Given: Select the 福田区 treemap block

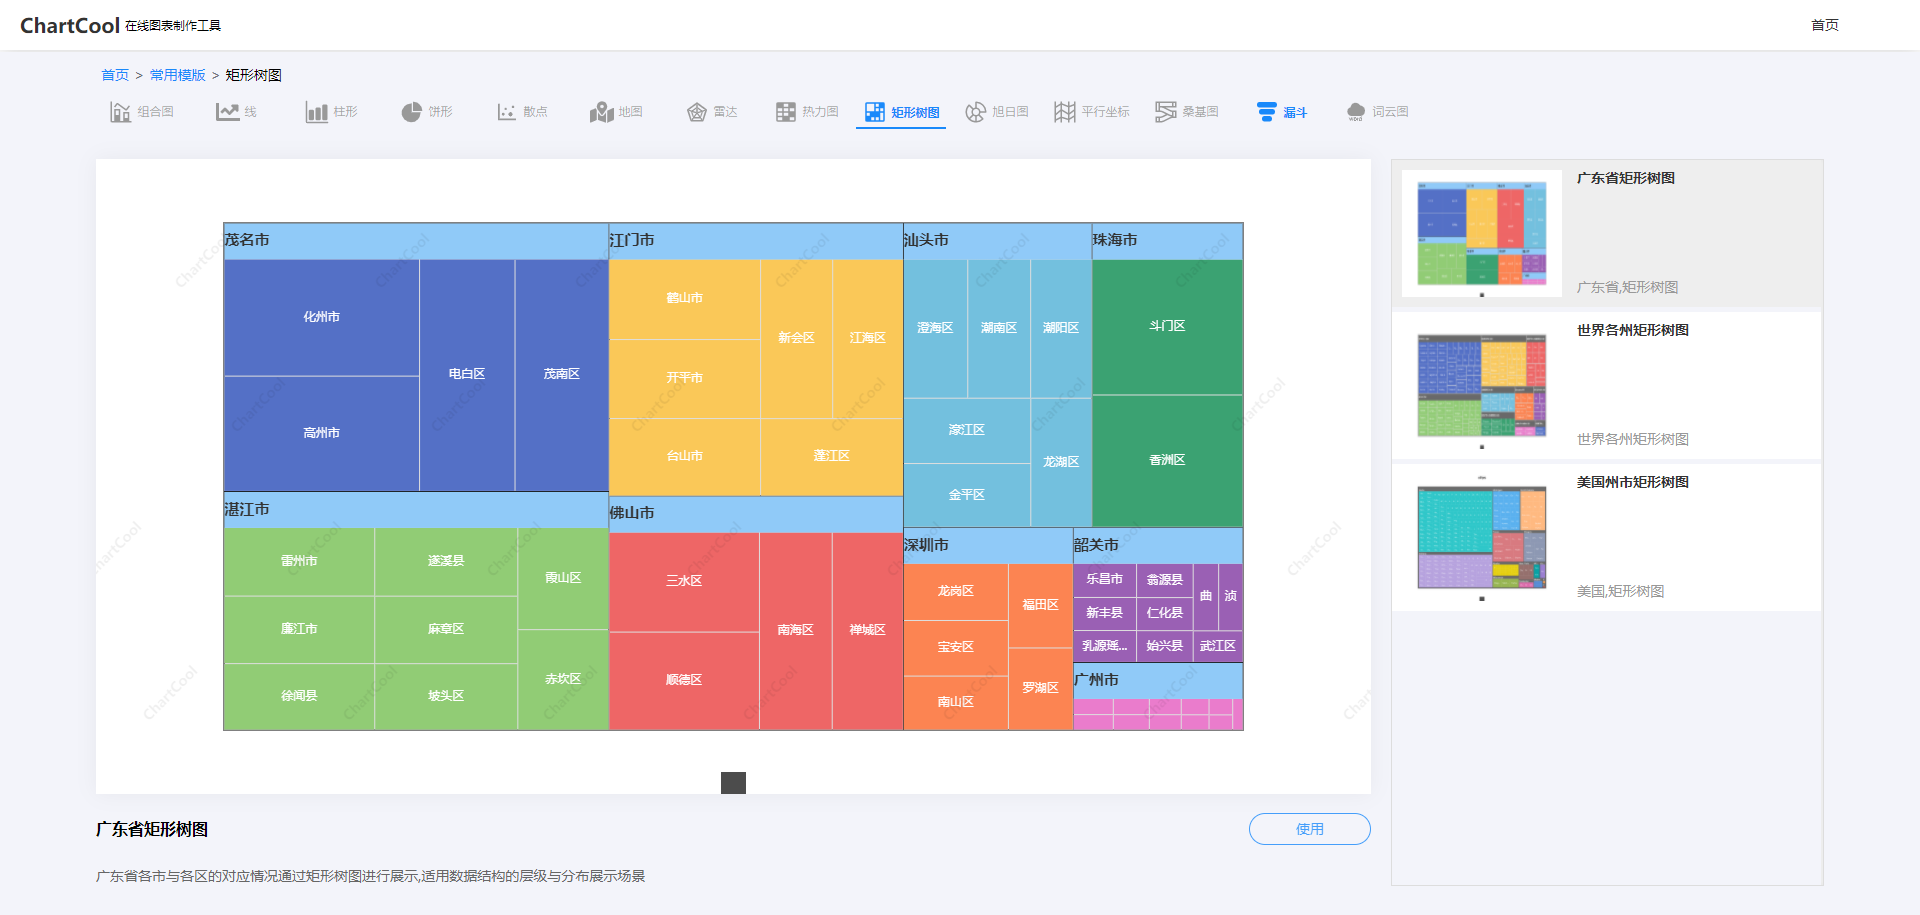Looking at the screenshot, I should (1040, 606).
